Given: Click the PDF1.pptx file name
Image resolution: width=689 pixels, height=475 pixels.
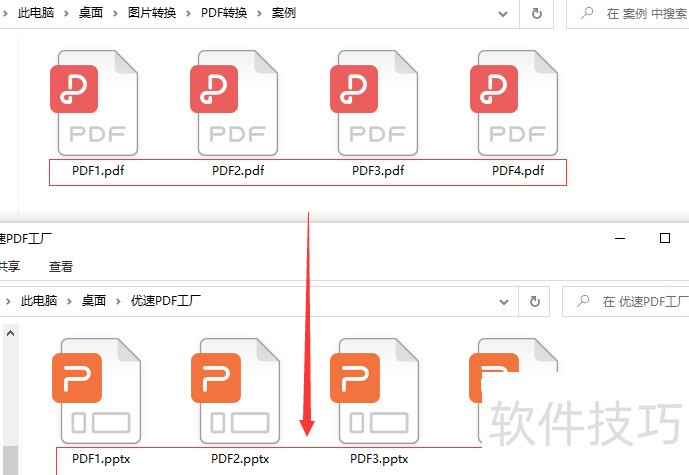Looking at the screenshot, I should [101, 459].
